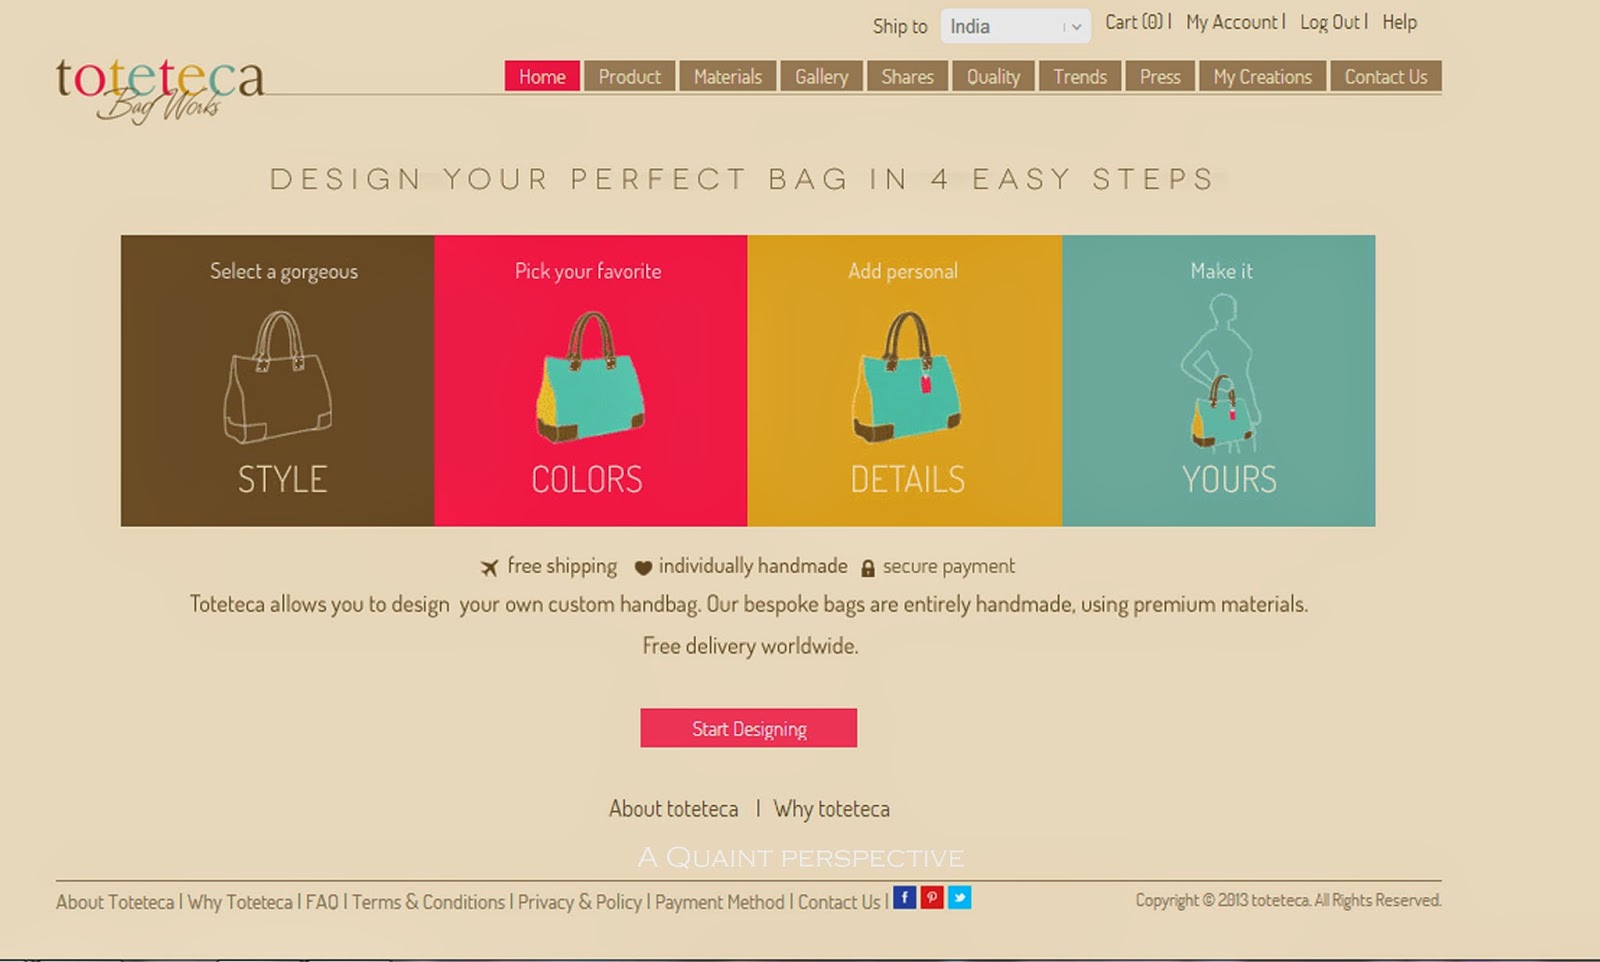Viewport: 1600px width, 962px height.
Task: Click the woman silhouette in YOURS panel
Action: [x=1220, y=373]
